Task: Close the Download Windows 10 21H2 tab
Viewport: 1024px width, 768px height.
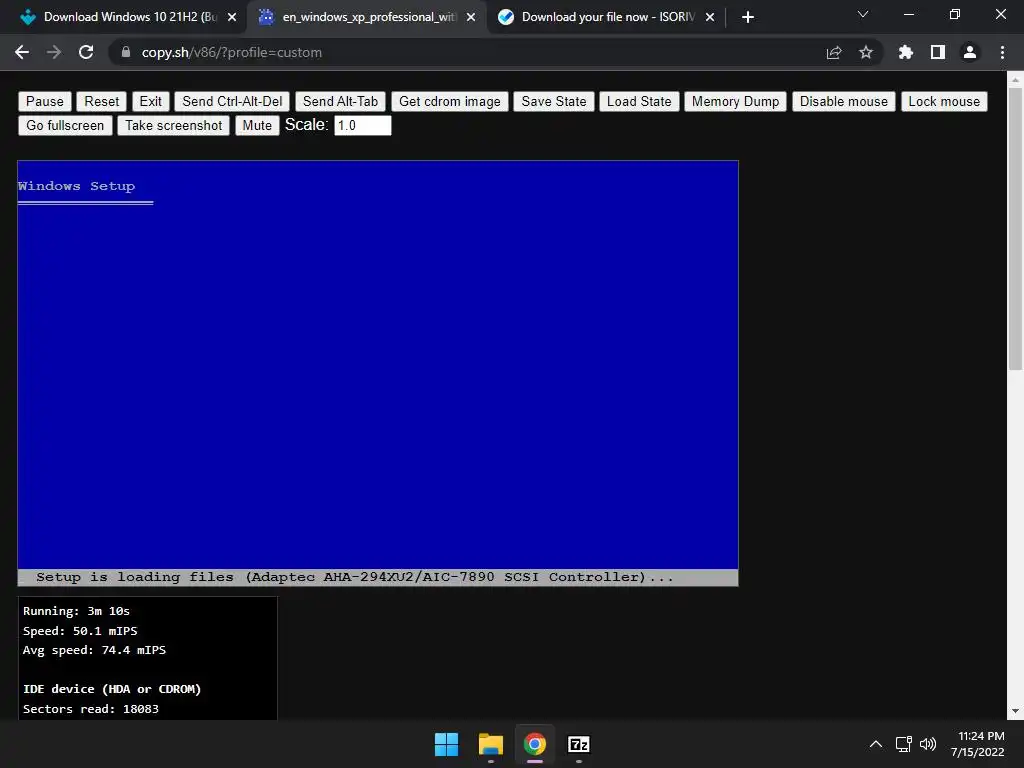Action: point(232,17)
